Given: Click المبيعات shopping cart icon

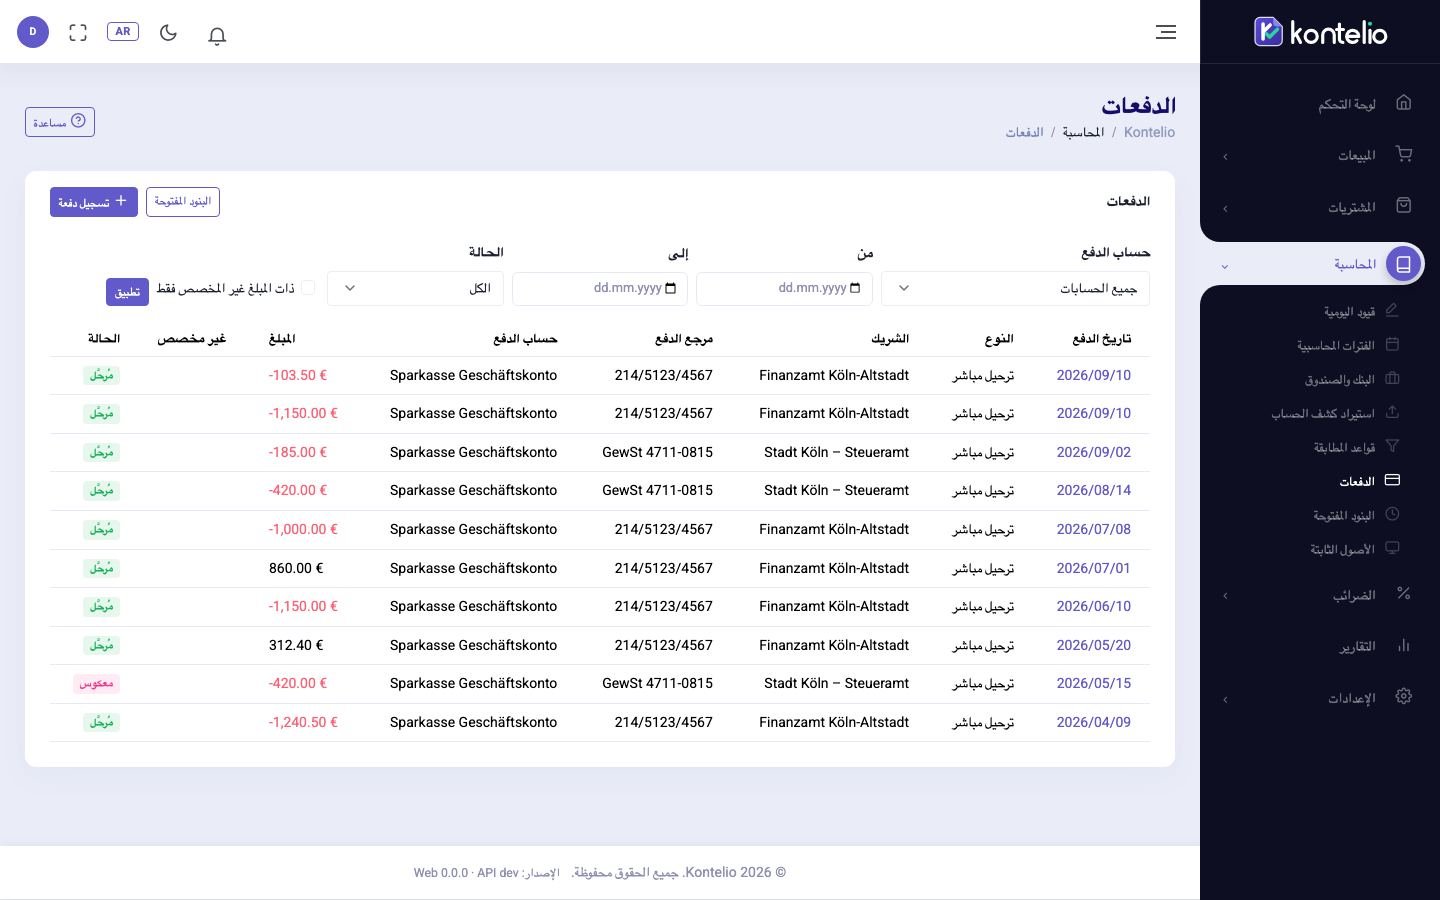Looking at the screenshot, I should click(1404, 154).
